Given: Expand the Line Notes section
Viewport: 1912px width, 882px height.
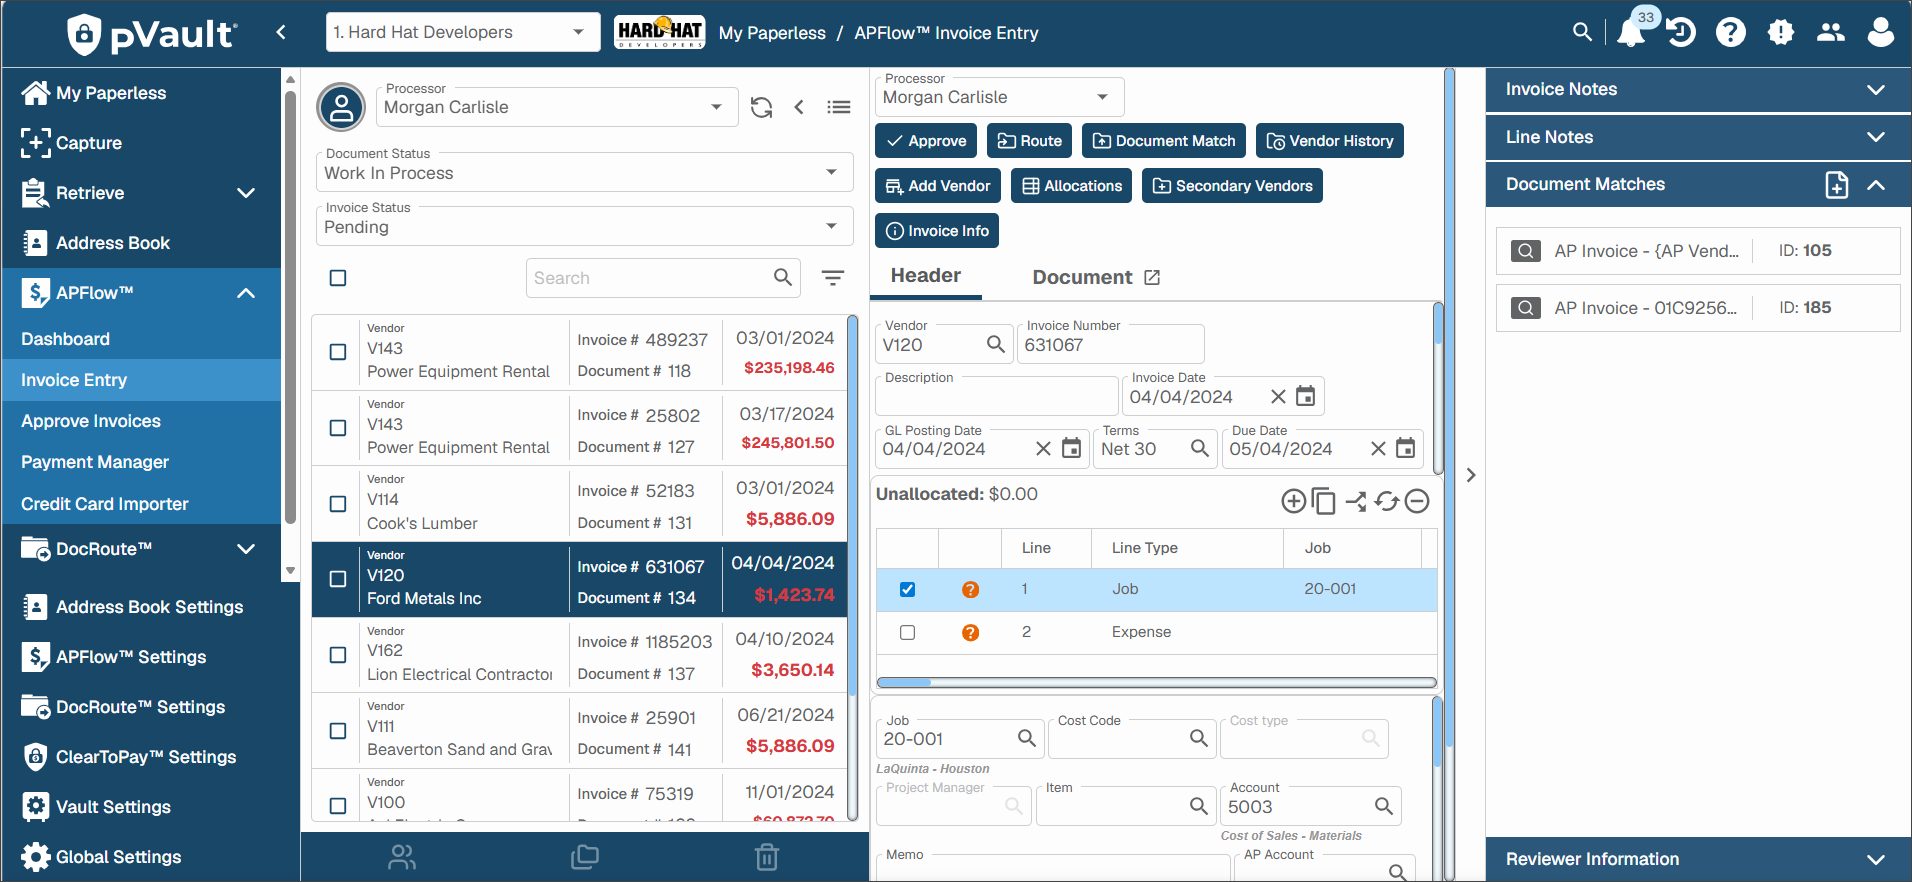Looking at the screenshot, I should point(1698,137).
